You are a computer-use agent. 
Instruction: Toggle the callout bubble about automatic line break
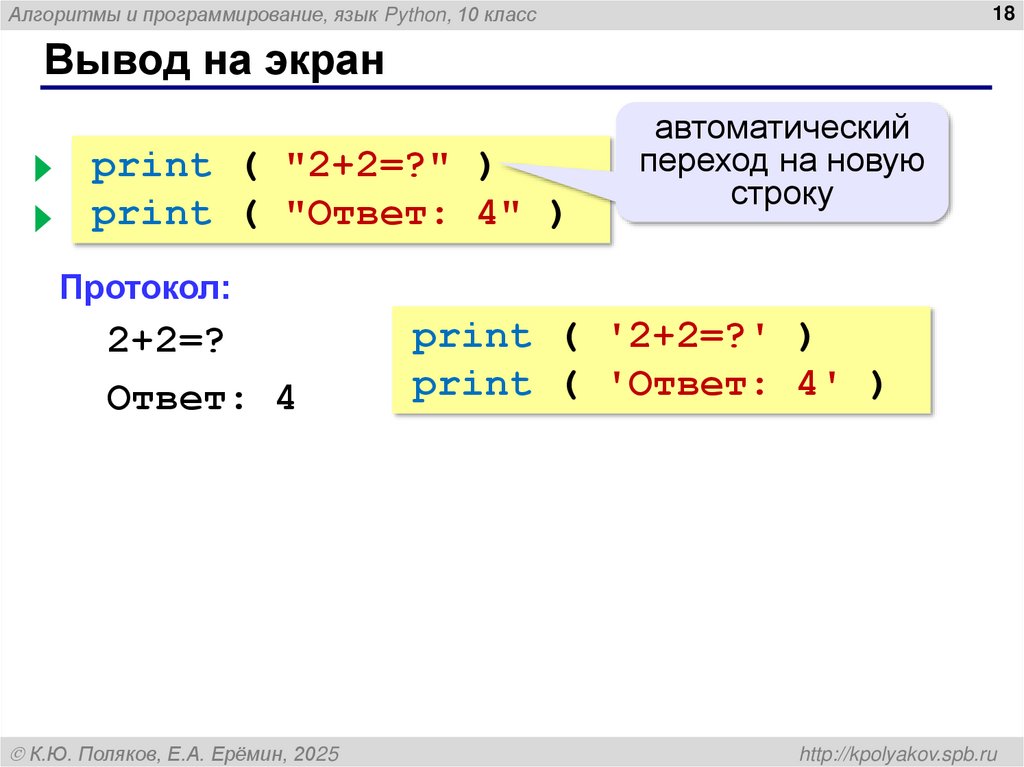(x=785, y=160)
